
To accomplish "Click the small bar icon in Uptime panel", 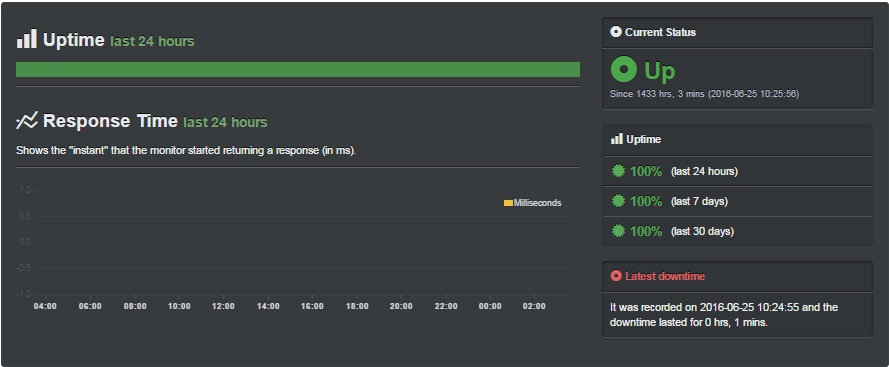I will pos(617,139).
